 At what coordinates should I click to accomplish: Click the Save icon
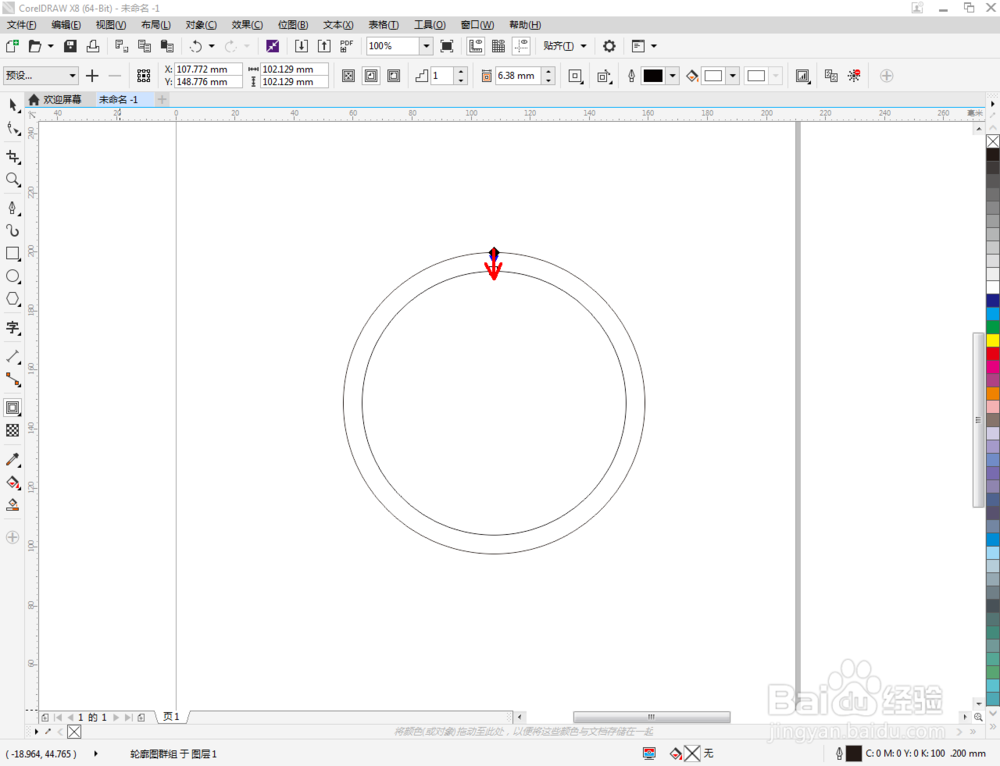[x=70, y=46]
